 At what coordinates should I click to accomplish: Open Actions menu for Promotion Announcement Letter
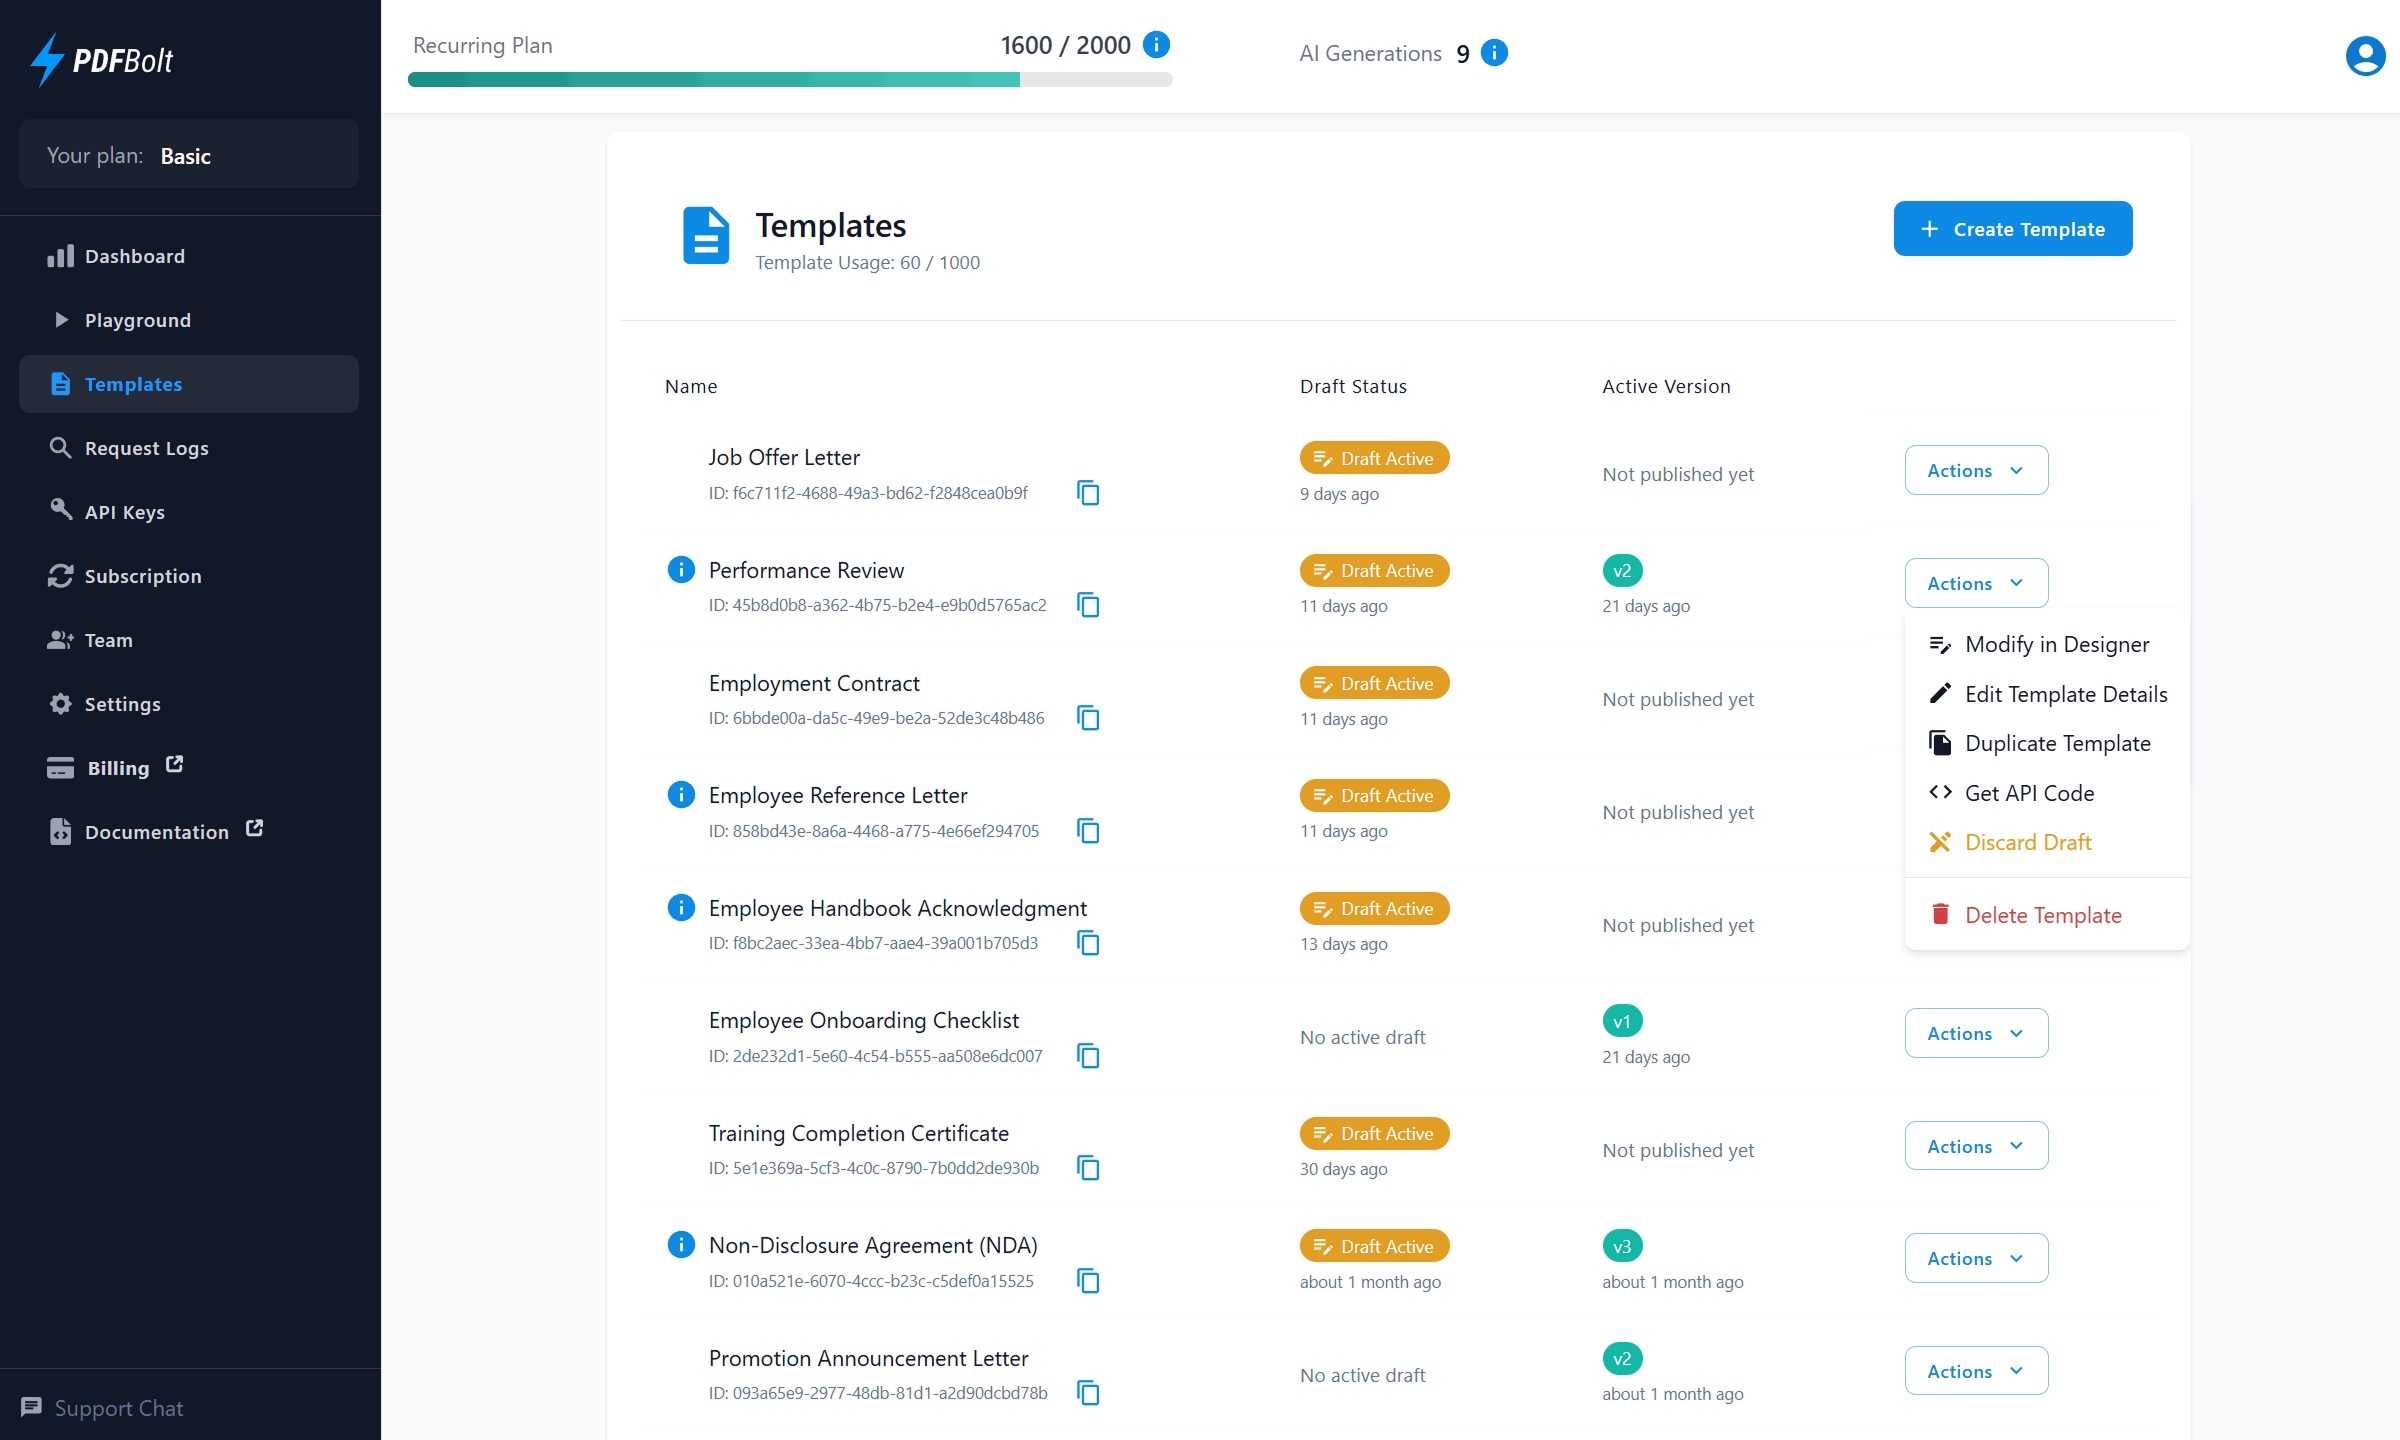(1975, 1371)
